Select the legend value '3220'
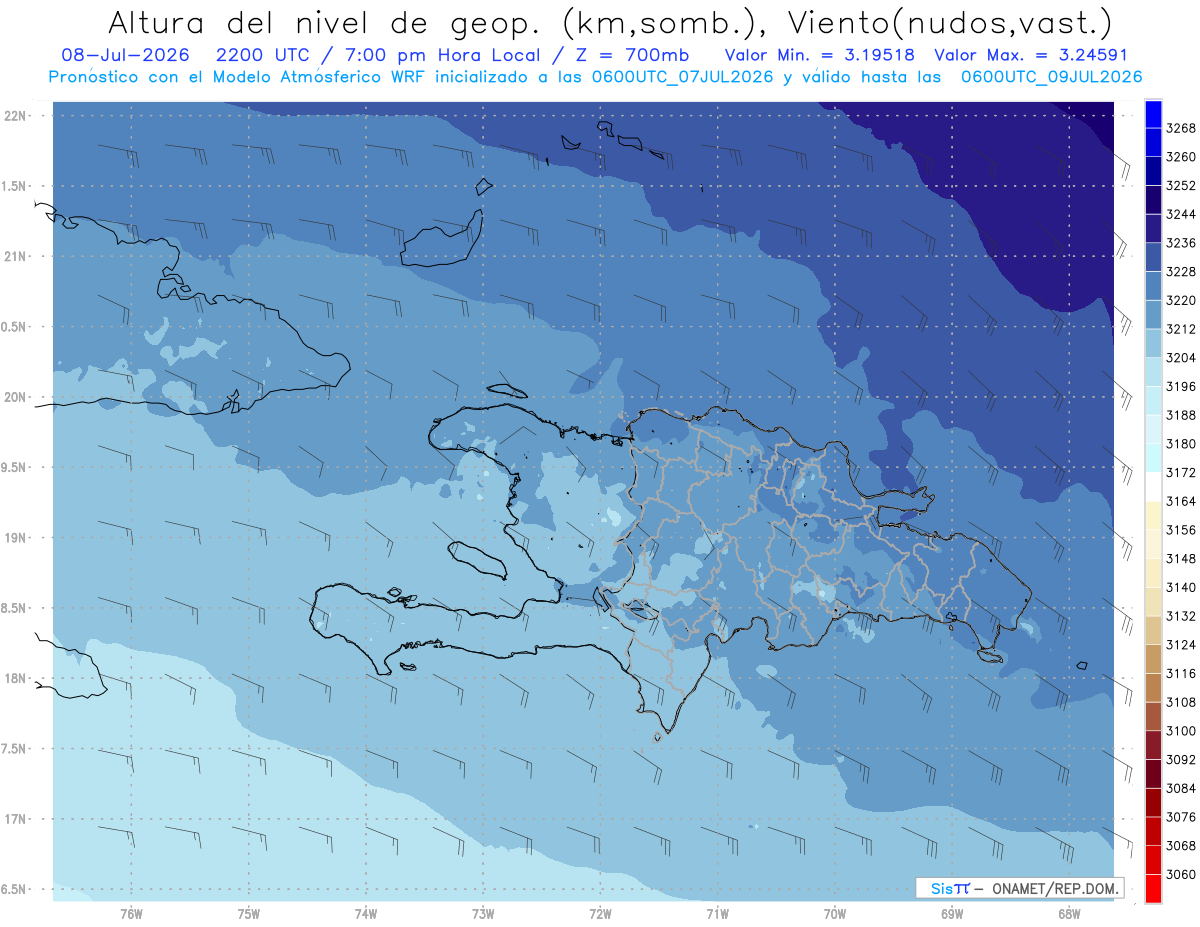Screen dimensions: 1200x927 click(x=1181, y=301)
